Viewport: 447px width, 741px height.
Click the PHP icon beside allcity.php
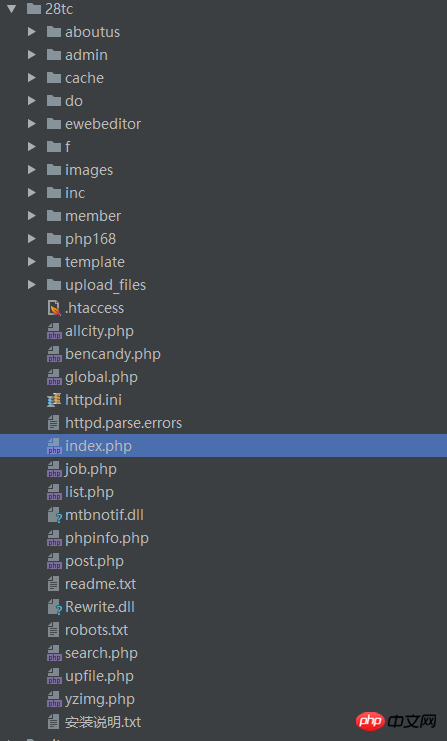pos(54,331)
